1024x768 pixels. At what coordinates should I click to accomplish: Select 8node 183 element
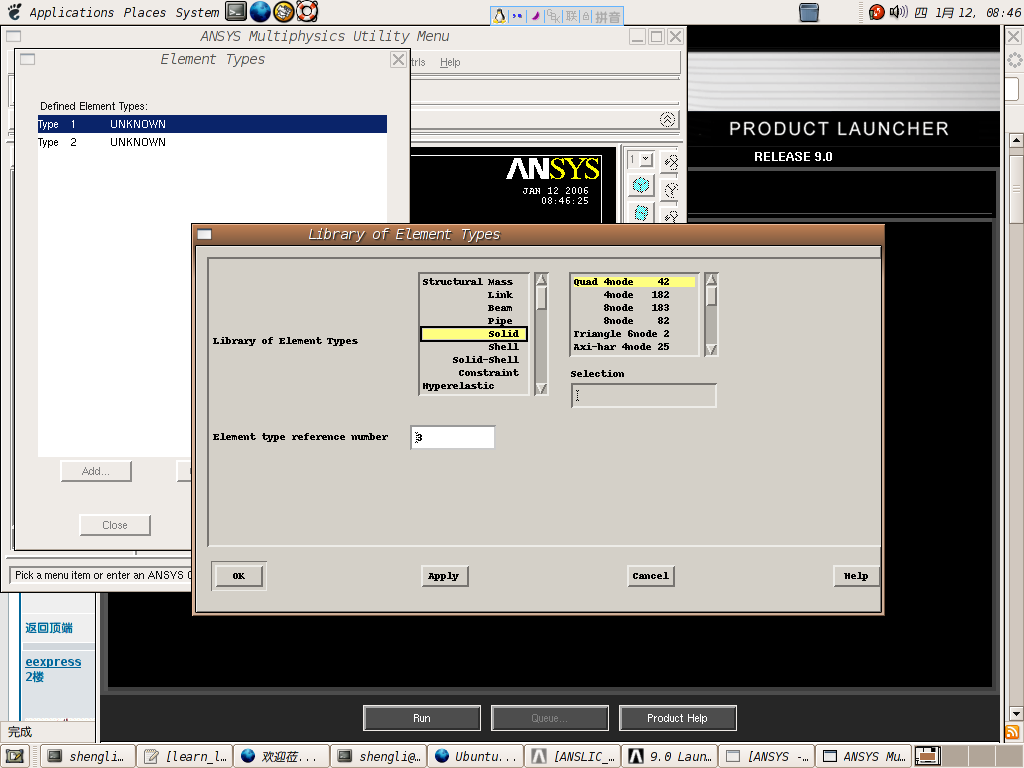(633, 308)
